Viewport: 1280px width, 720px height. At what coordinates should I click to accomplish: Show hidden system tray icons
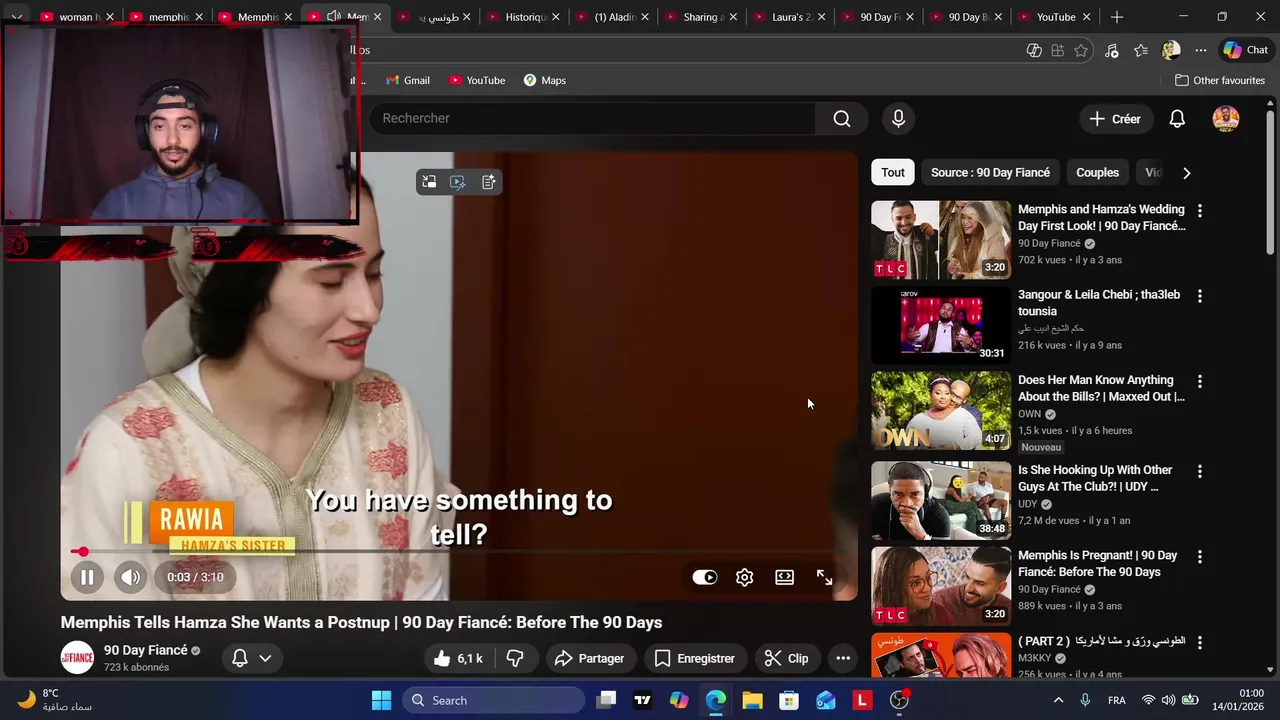click(x=1058, y=700)
